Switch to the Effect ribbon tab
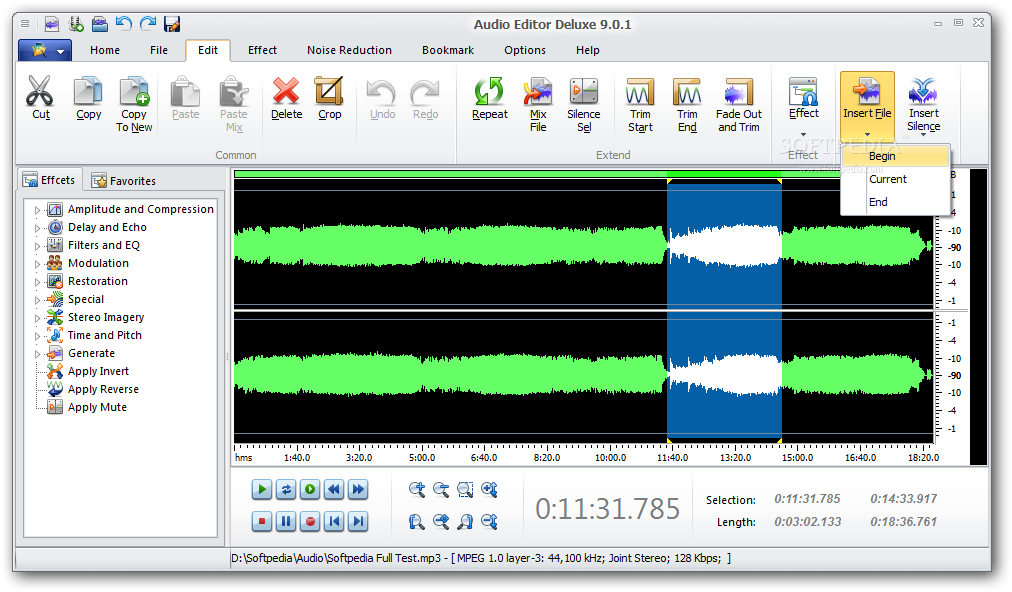1012x592 pixels. pos(262,50)
